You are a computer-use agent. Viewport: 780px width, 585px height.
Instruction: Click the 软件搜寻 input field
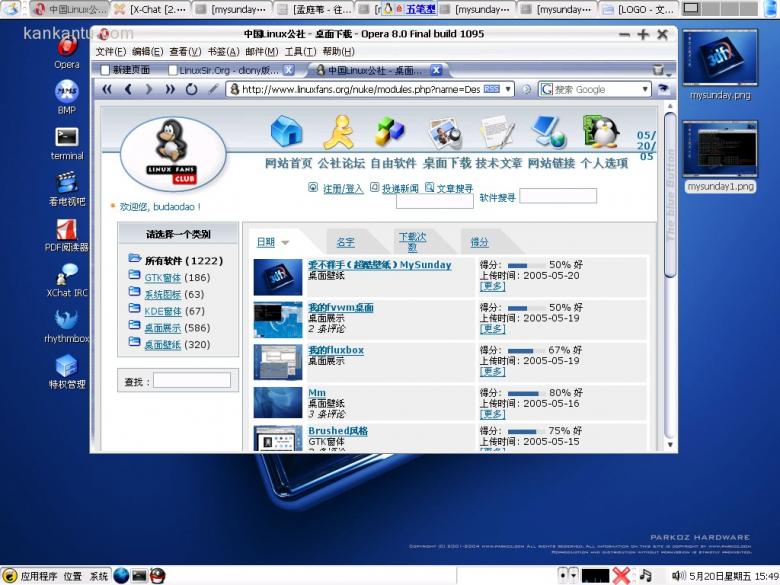coord(558,196)
